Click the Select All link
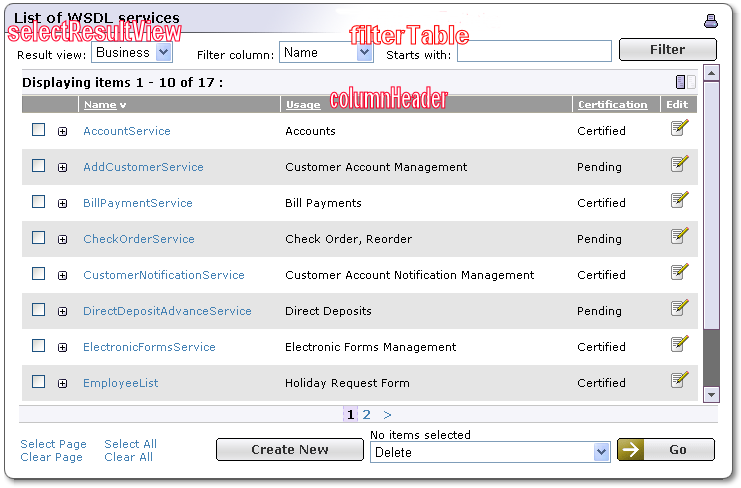 coord(130,444)
